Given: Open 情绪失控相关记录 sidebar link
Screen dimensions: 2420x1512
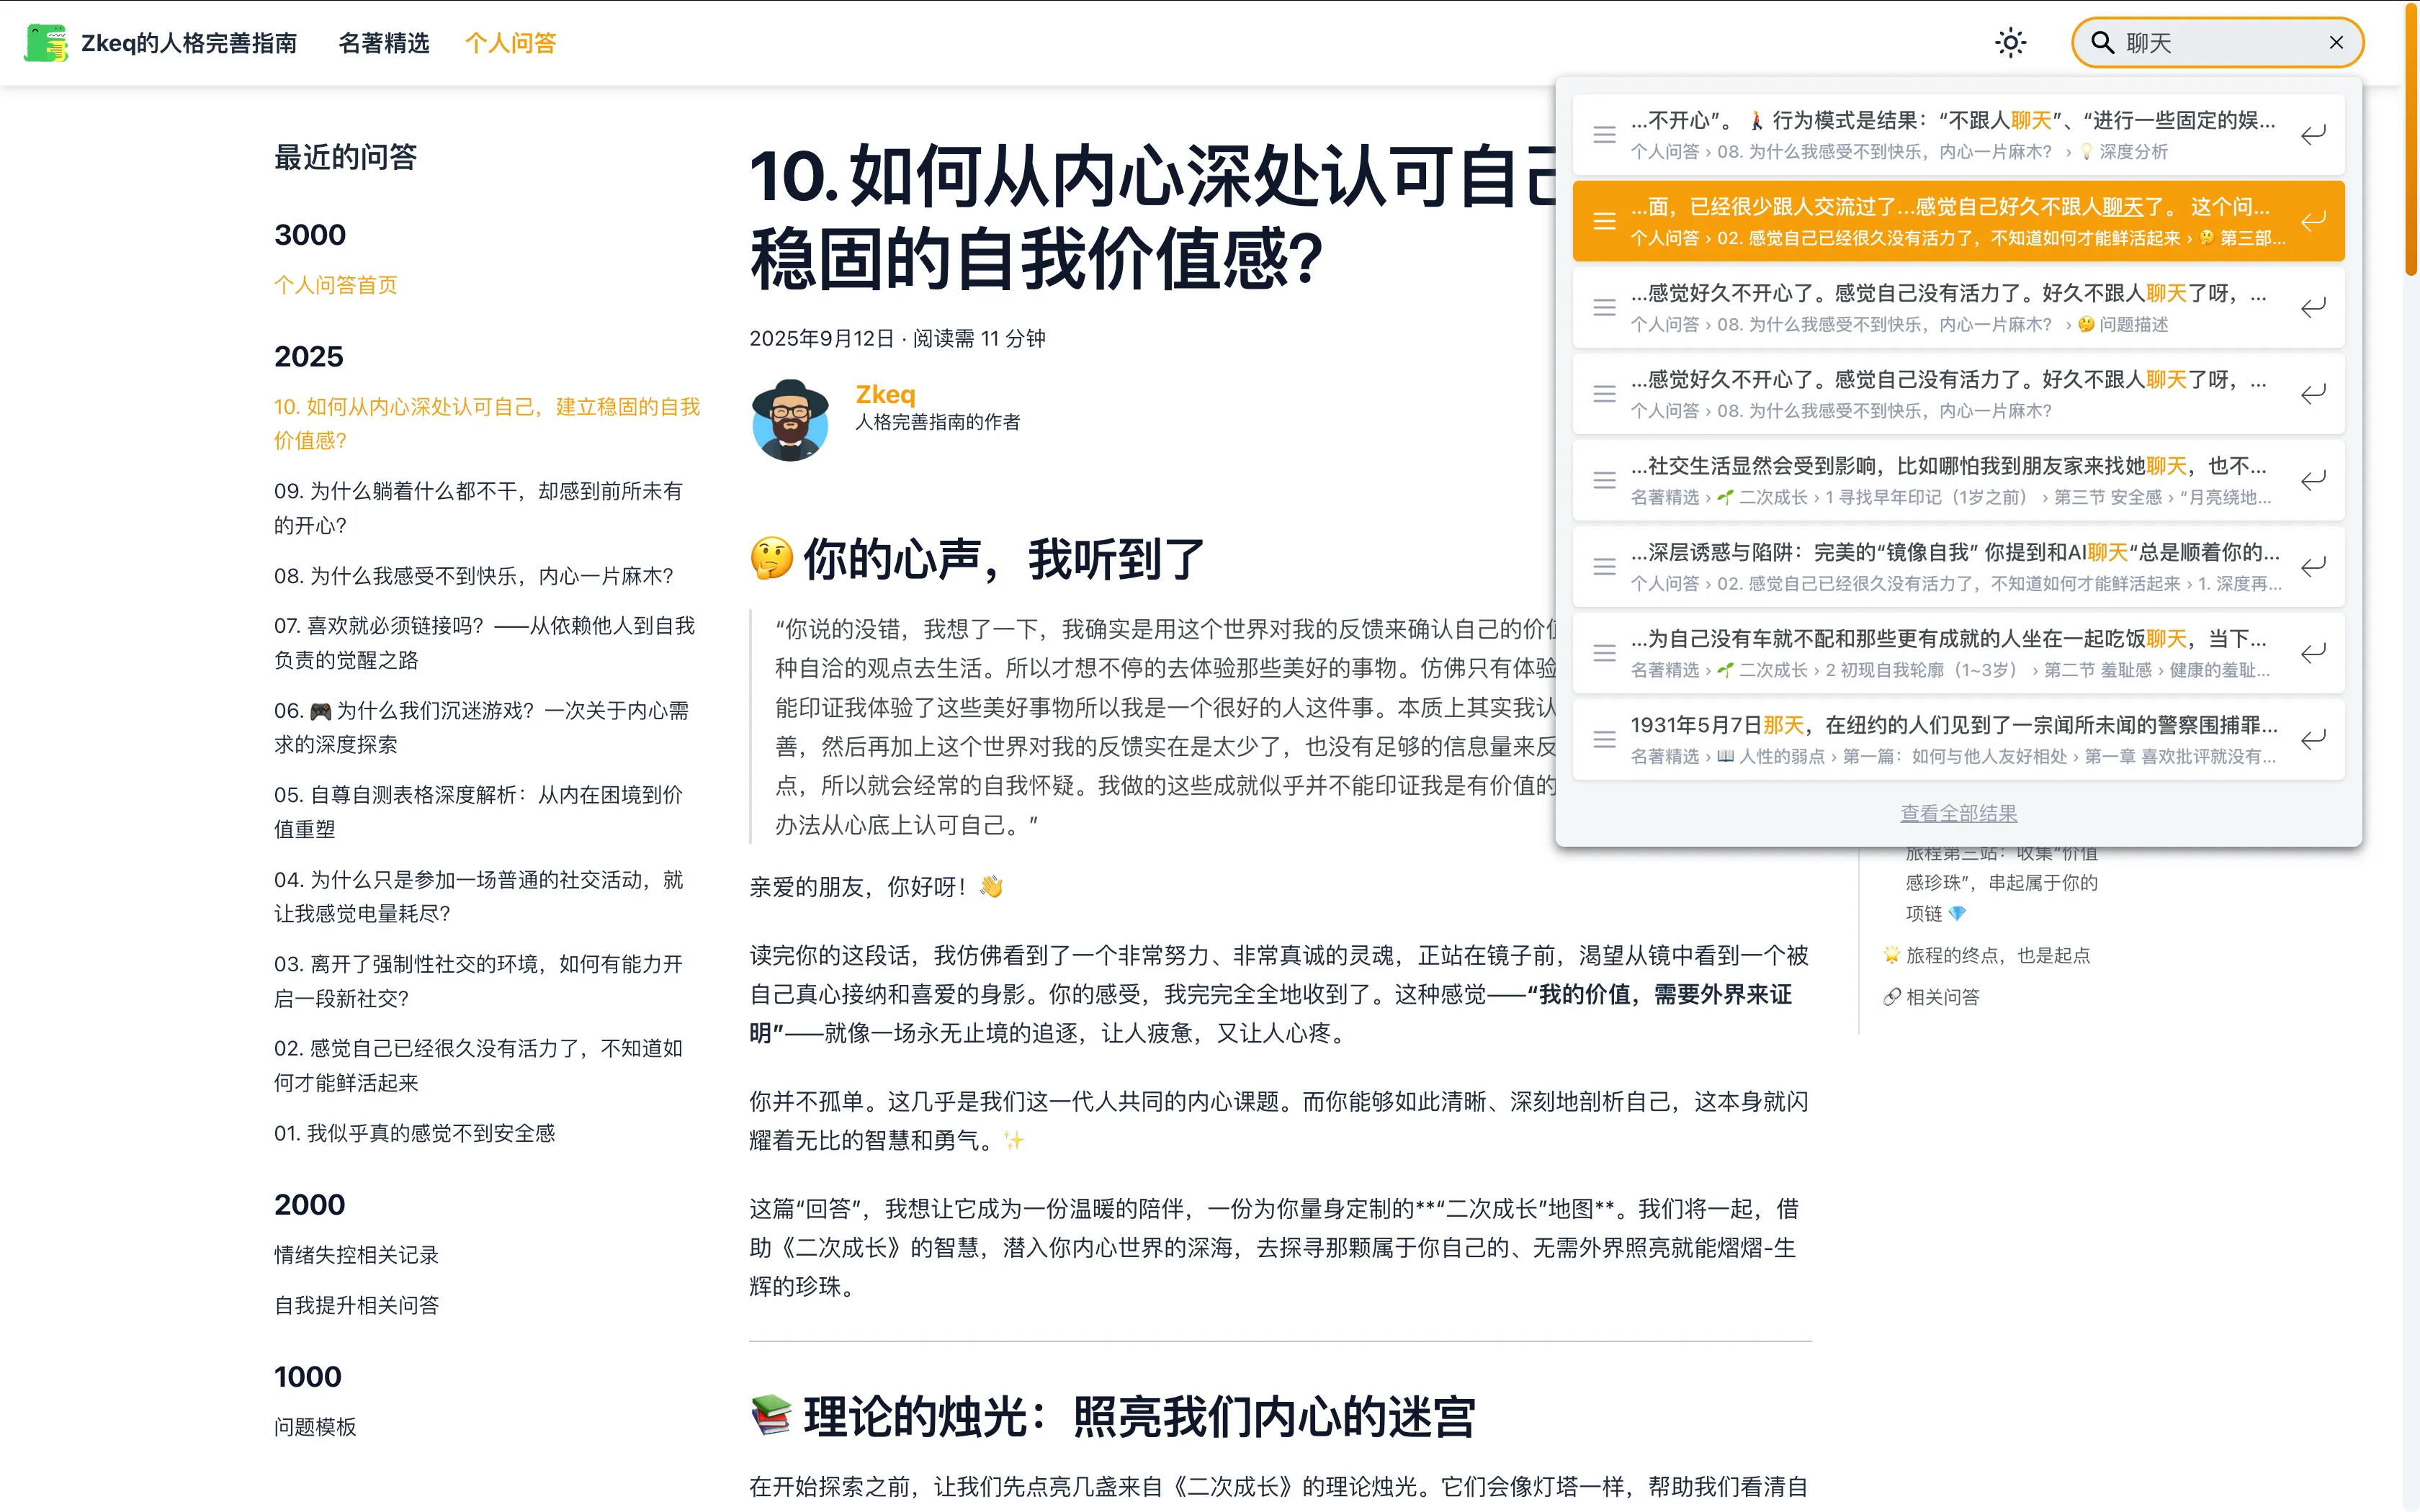Looking at the screenshot, I should pos(357,1255).
